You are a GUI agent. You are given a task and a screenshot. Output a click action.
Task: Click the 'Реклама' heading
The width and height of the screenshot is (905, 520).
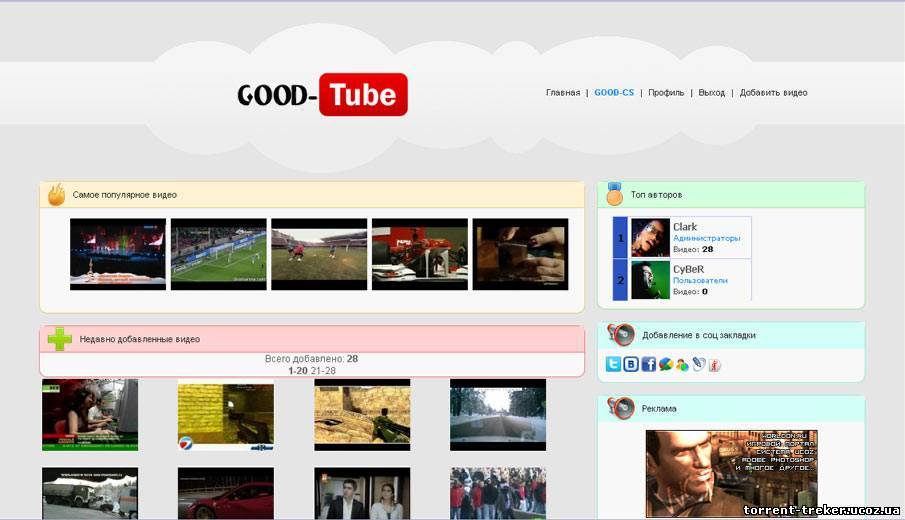click(x=659, y=409)
